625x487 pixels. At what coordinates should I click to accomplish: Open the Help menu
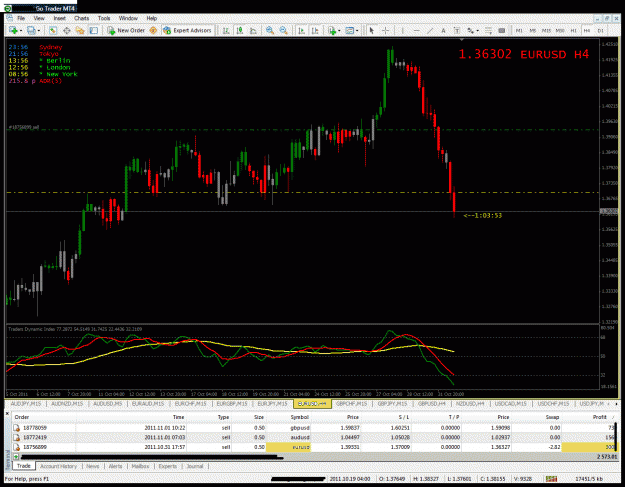pos(151,18)
